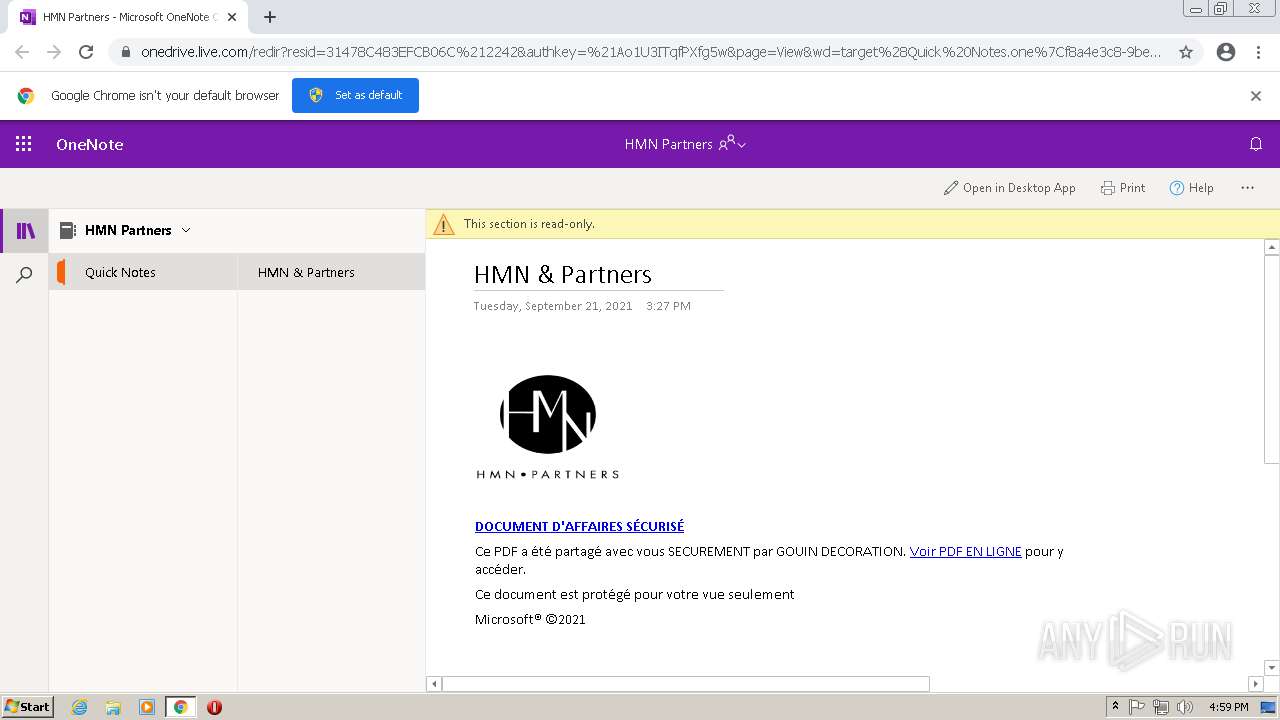The image size is (1280, 720).
Task: Click the browser back arrow
Action: (22, 52)
